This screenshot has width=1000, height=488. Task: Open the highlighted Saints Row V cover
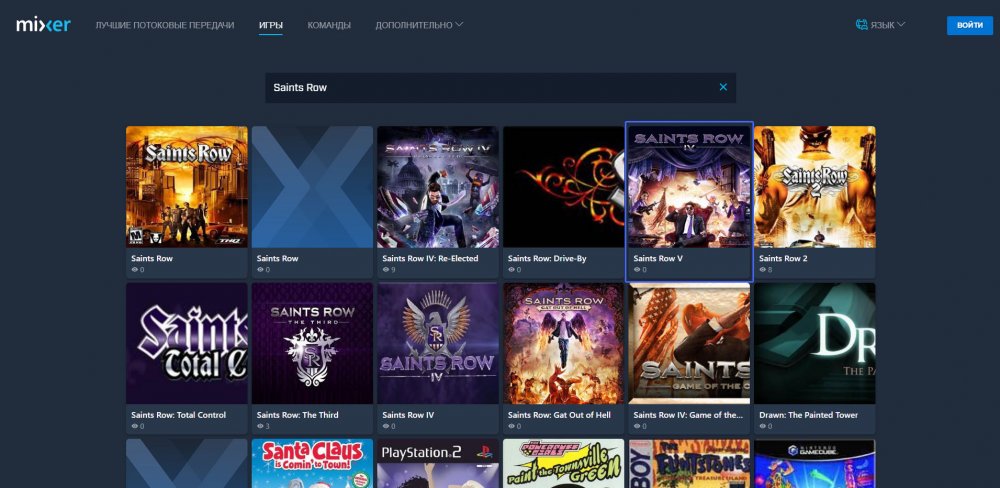coord(689,186)
